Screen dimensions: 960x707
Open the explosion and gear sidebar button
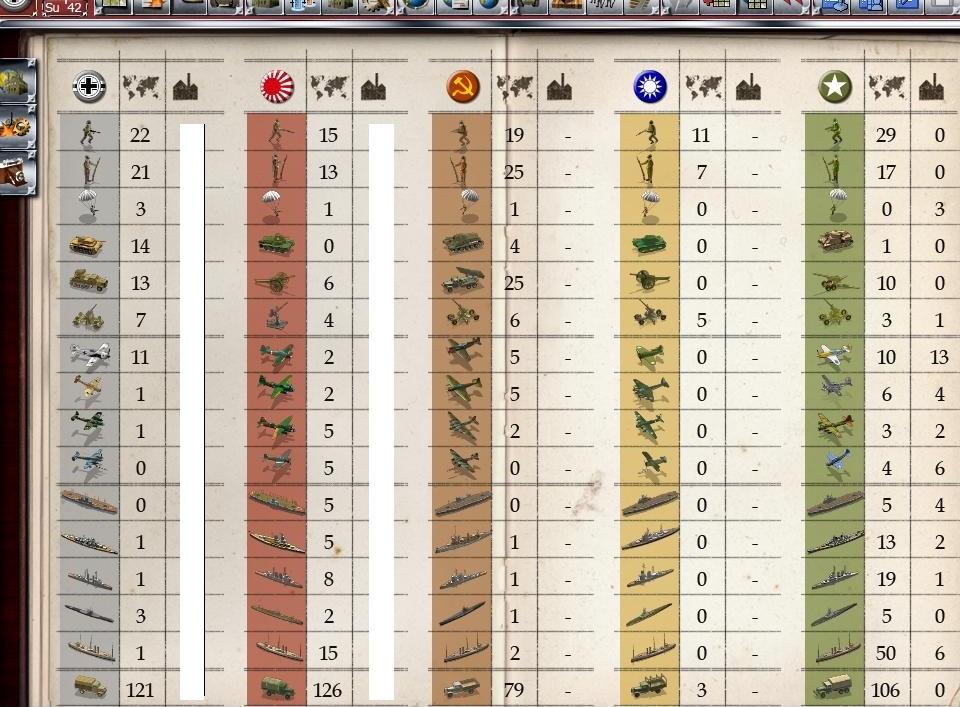click(17, 127)
